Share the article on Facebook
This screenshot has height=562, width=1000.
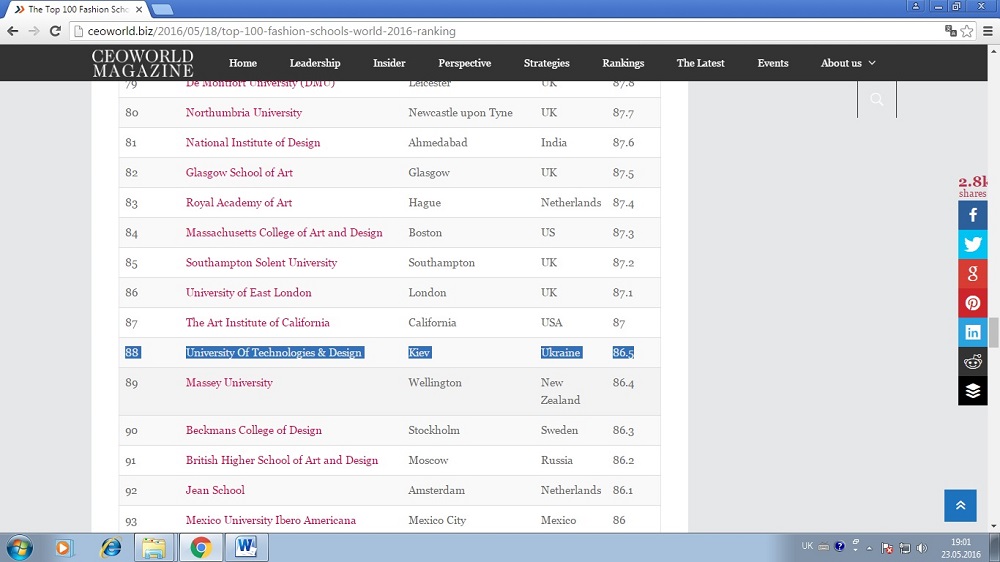(973, 215)
